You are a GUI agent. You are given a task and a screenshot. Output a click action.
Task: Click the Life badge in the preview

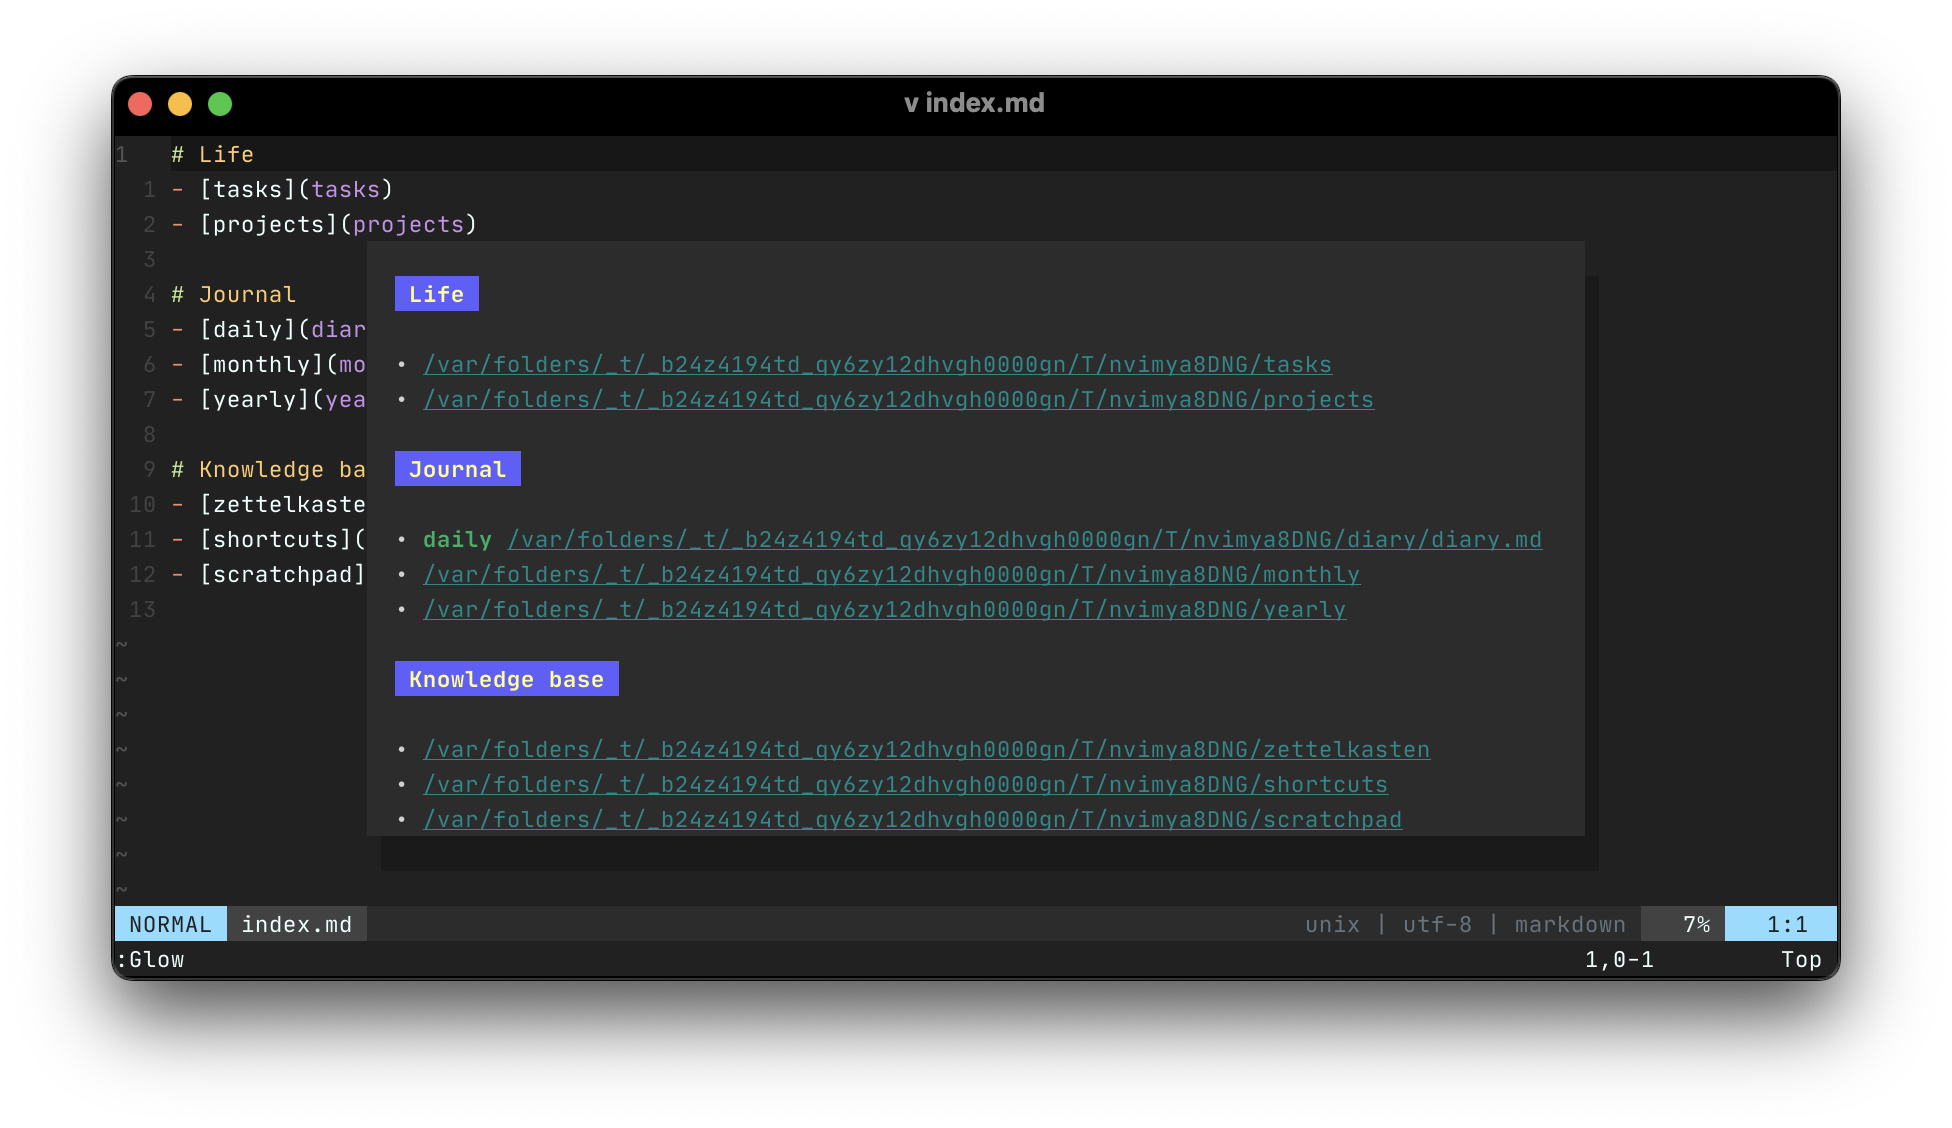436,293
